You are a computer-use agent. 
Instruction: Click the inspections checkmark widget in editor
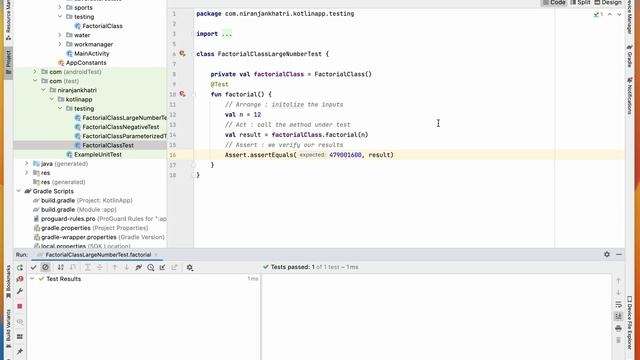coord(598,14)
